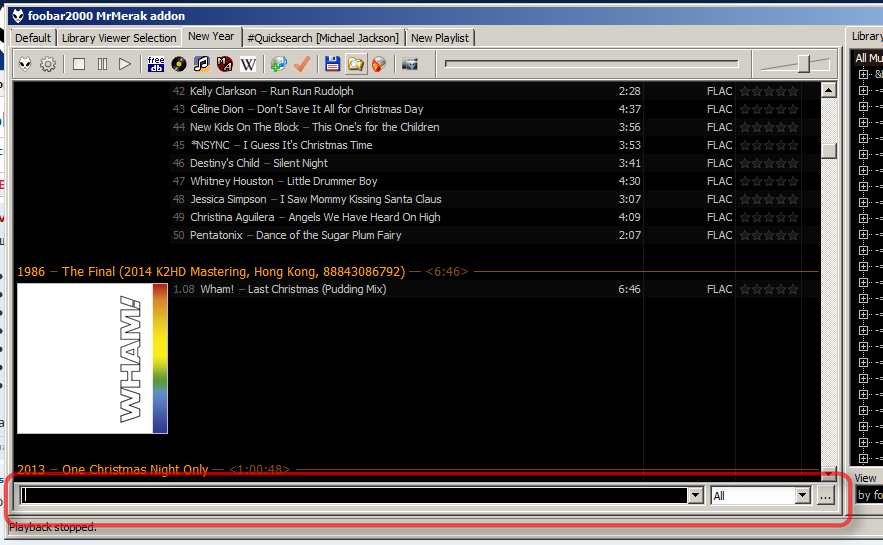The width and height of the screenshot is (883, 545).
Task: Click the orange checkmark icon
Action: click(302, 64)
